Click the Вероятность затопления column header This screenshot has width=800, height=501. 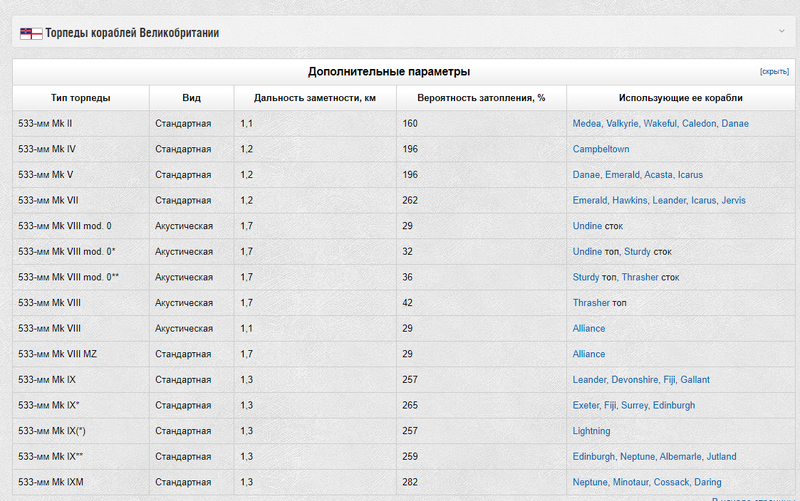(481, 98)
